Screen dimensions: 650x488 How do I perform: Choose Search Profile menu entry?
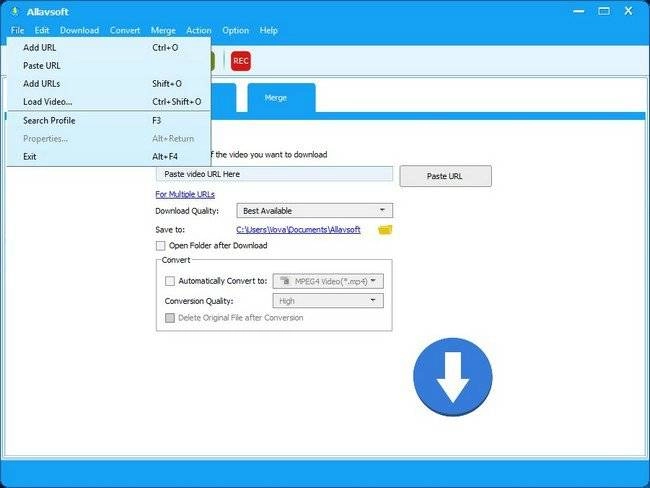(x=109, y=121)
